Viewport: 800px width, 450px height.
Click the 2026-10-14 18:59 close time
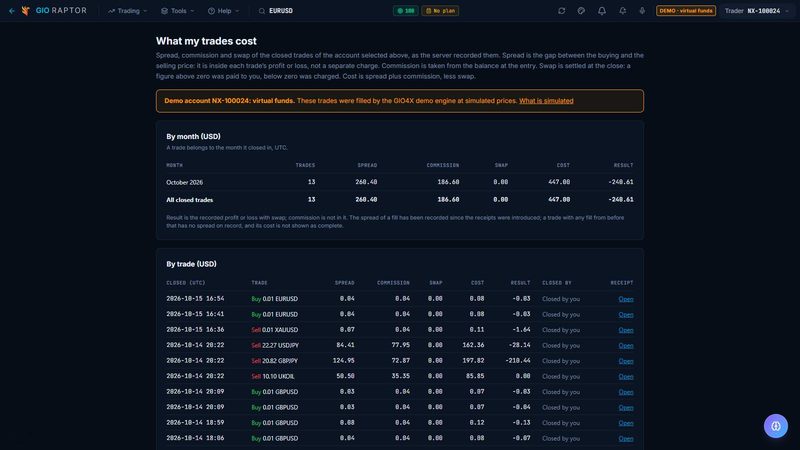click(195, 423)
